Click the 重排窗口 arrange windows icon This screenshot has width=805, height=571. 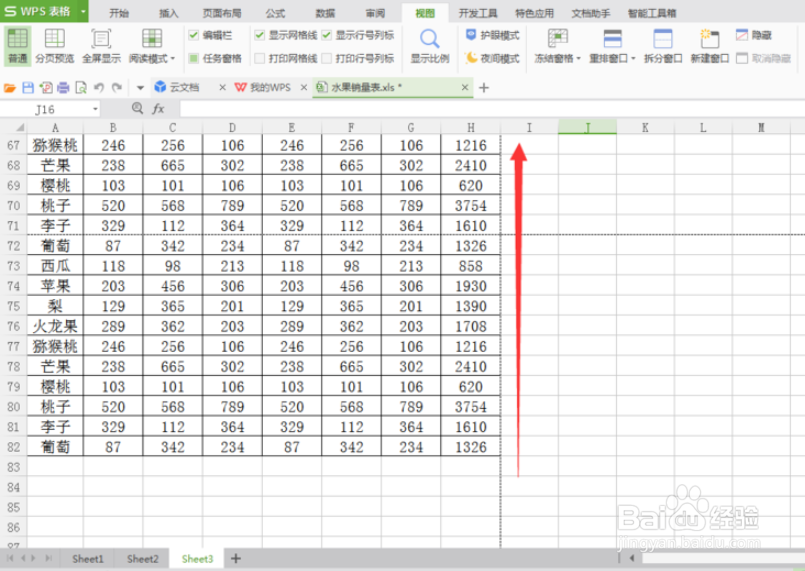(x=612, y=39)
